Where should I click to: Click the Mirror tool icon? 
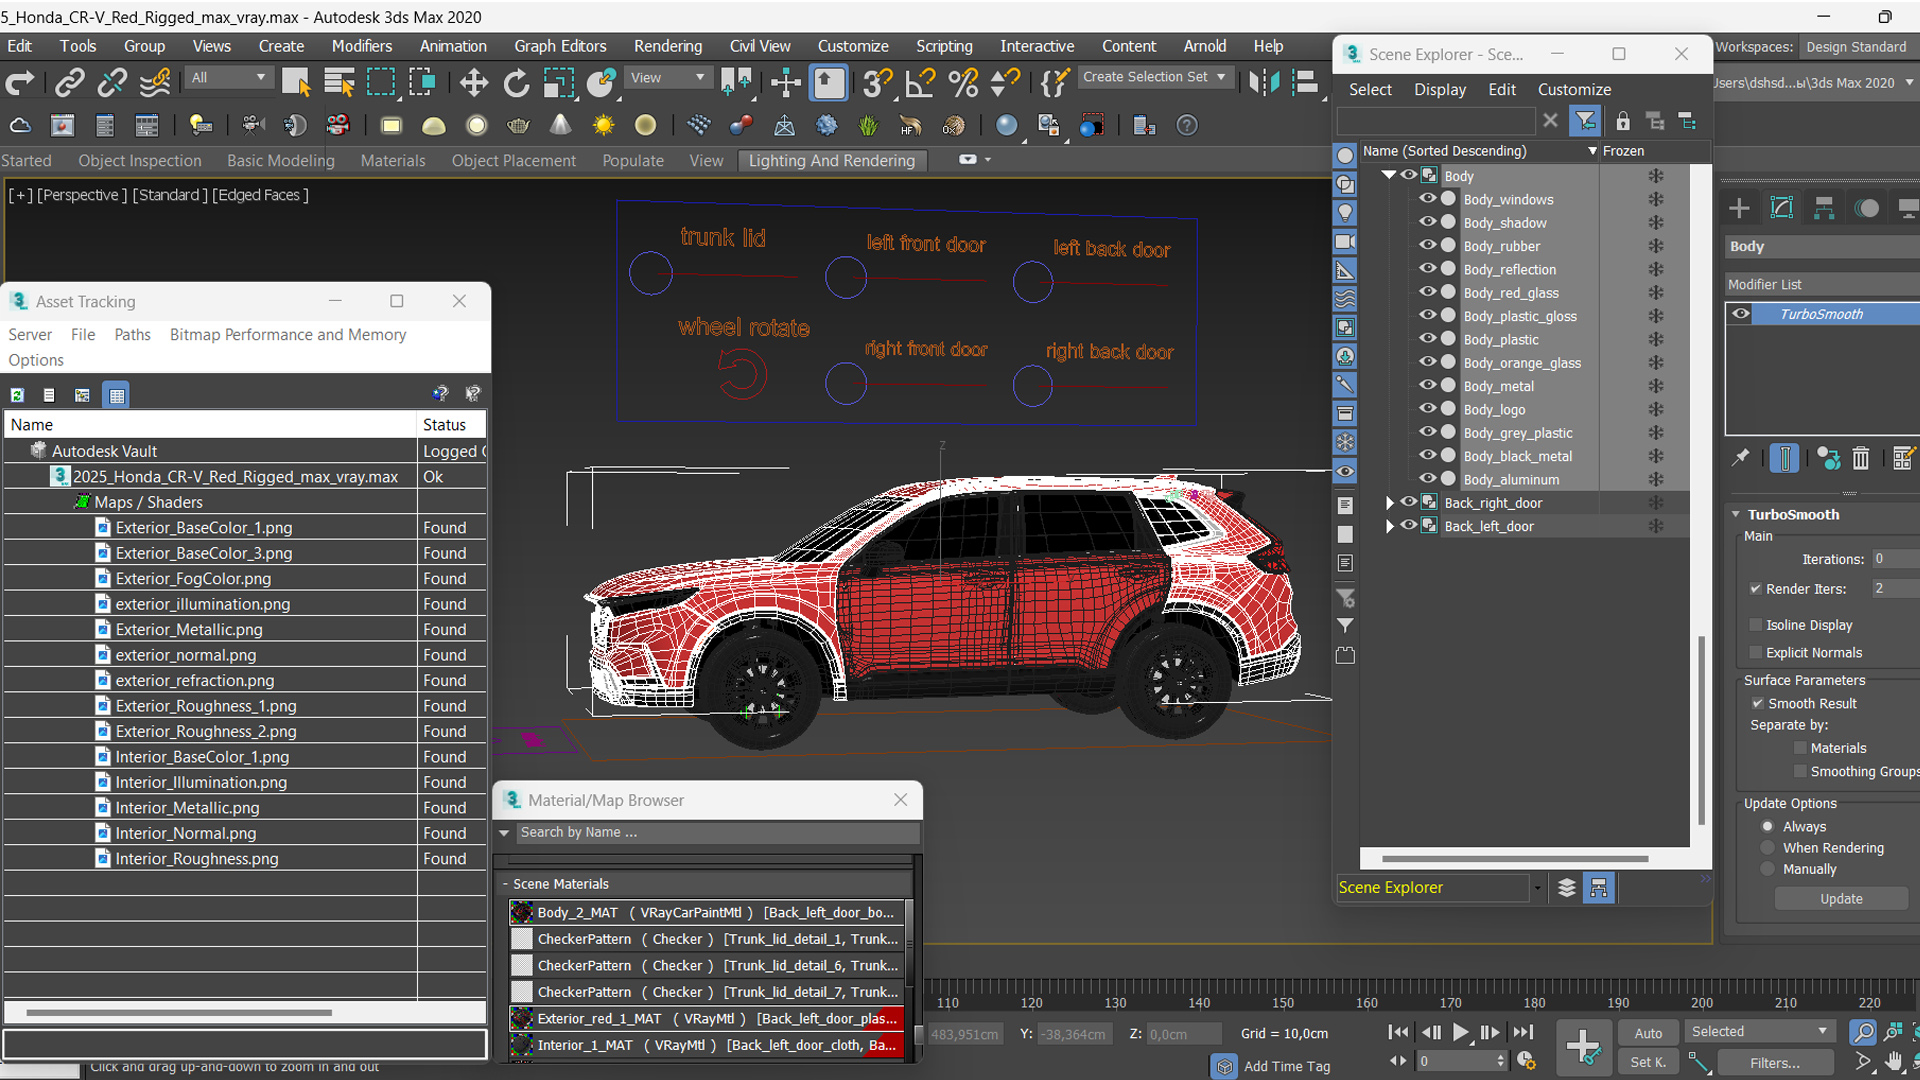tap(1263, 83)
